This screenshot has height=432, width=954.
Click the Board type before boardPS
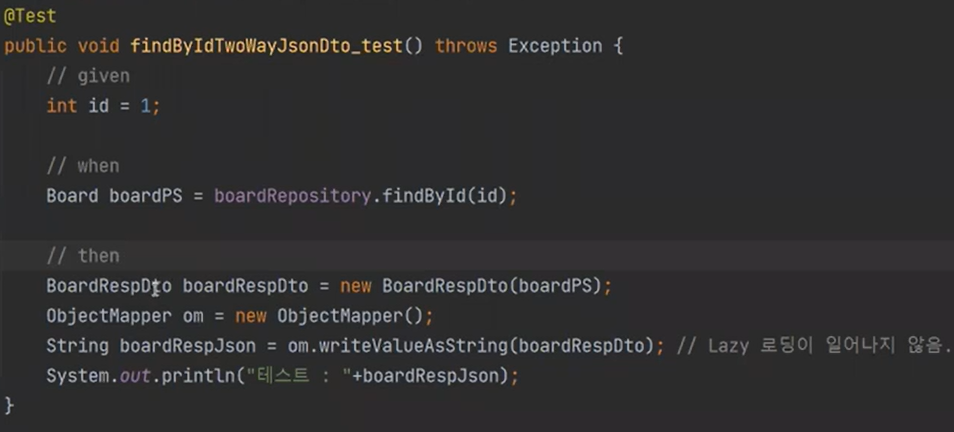[72, 196]
